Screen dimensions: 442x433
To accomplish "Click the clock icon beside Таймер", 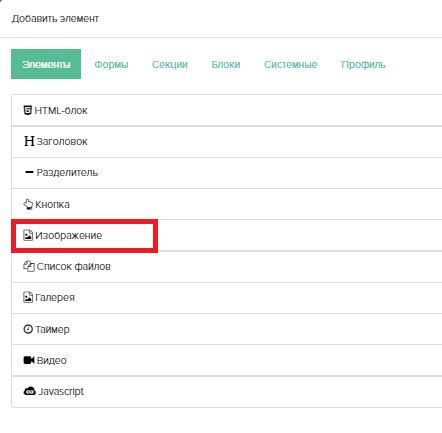I will 28,329.
